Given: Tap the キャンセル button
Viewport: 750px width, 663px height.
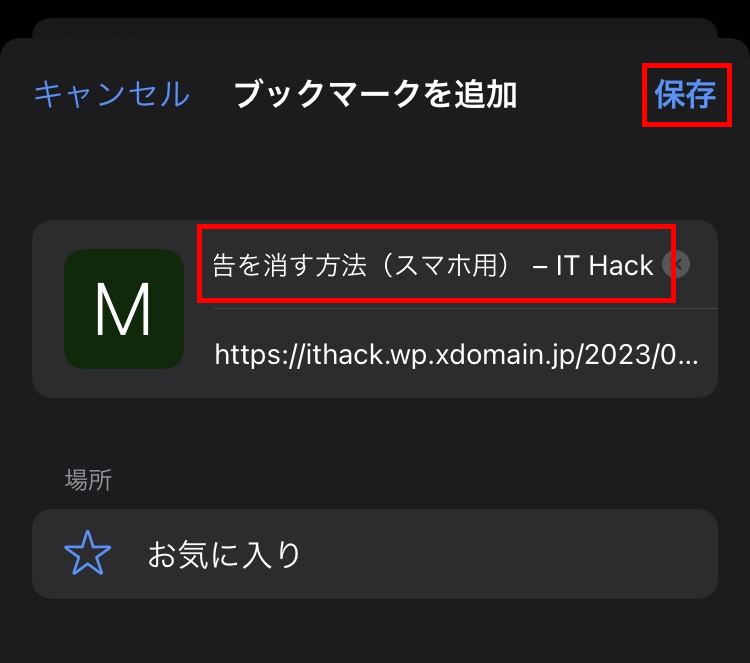Looking at the screenshot, I should click(112, 94).
